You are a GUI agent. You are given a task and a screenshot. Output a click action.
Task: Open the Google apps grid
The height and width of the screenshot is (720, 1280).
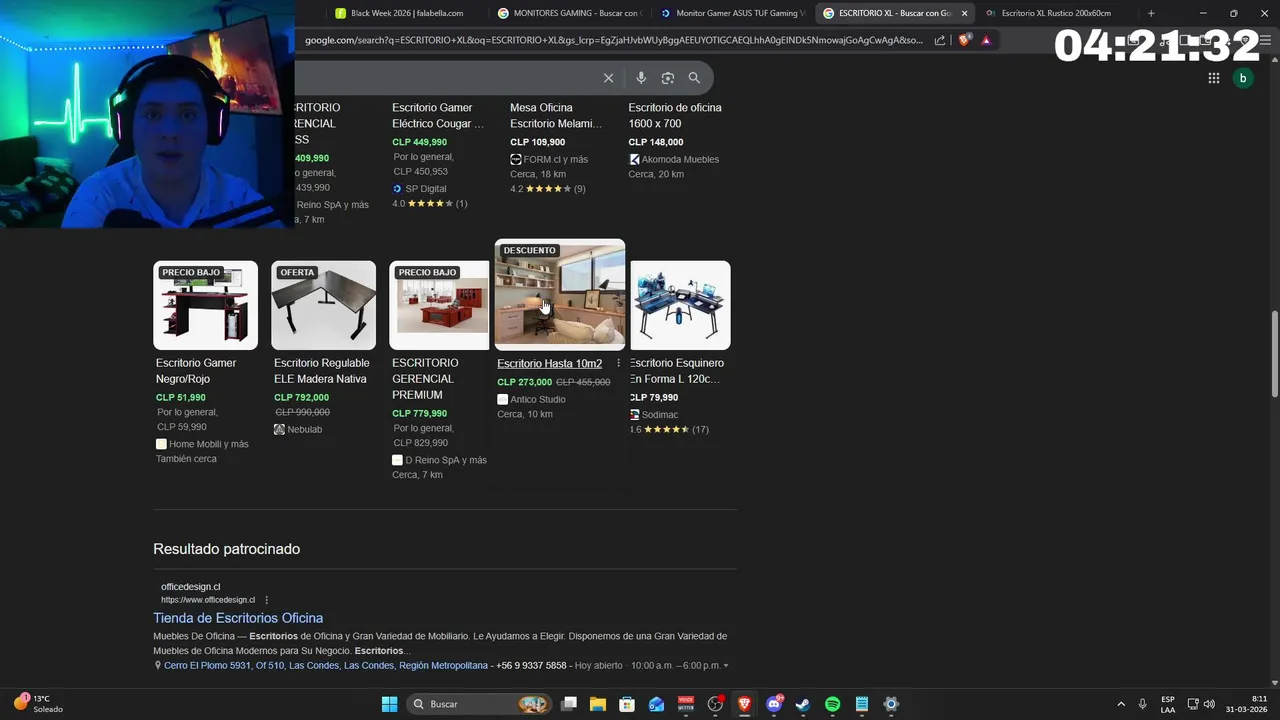[1213, 78]
